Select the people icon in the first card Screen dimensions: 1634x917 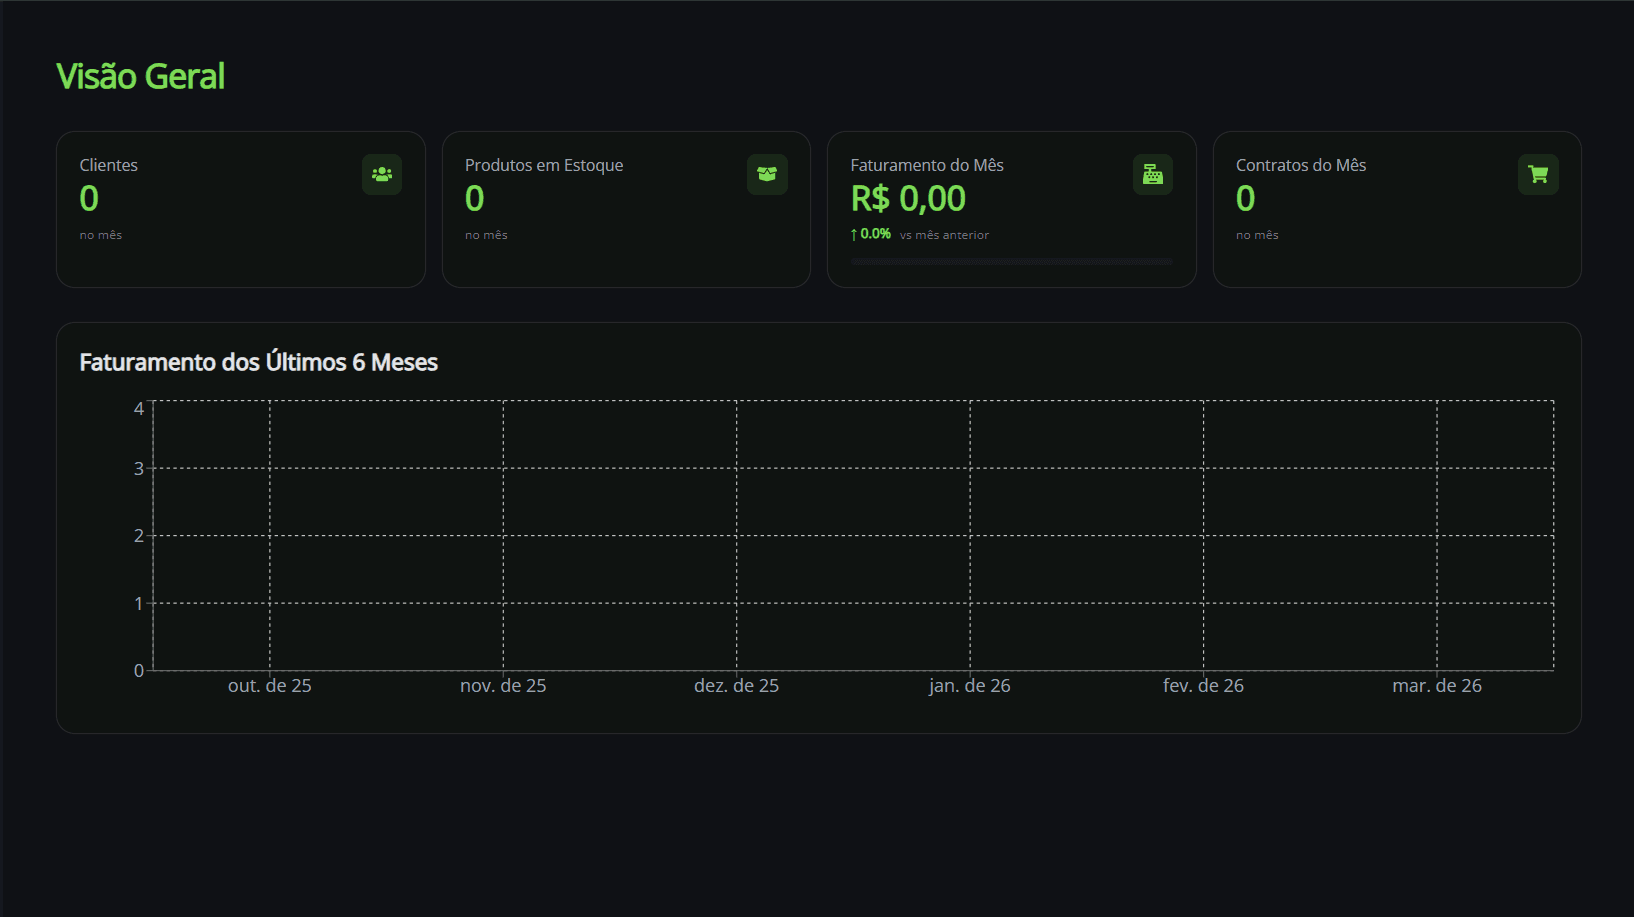coord(381,174)
